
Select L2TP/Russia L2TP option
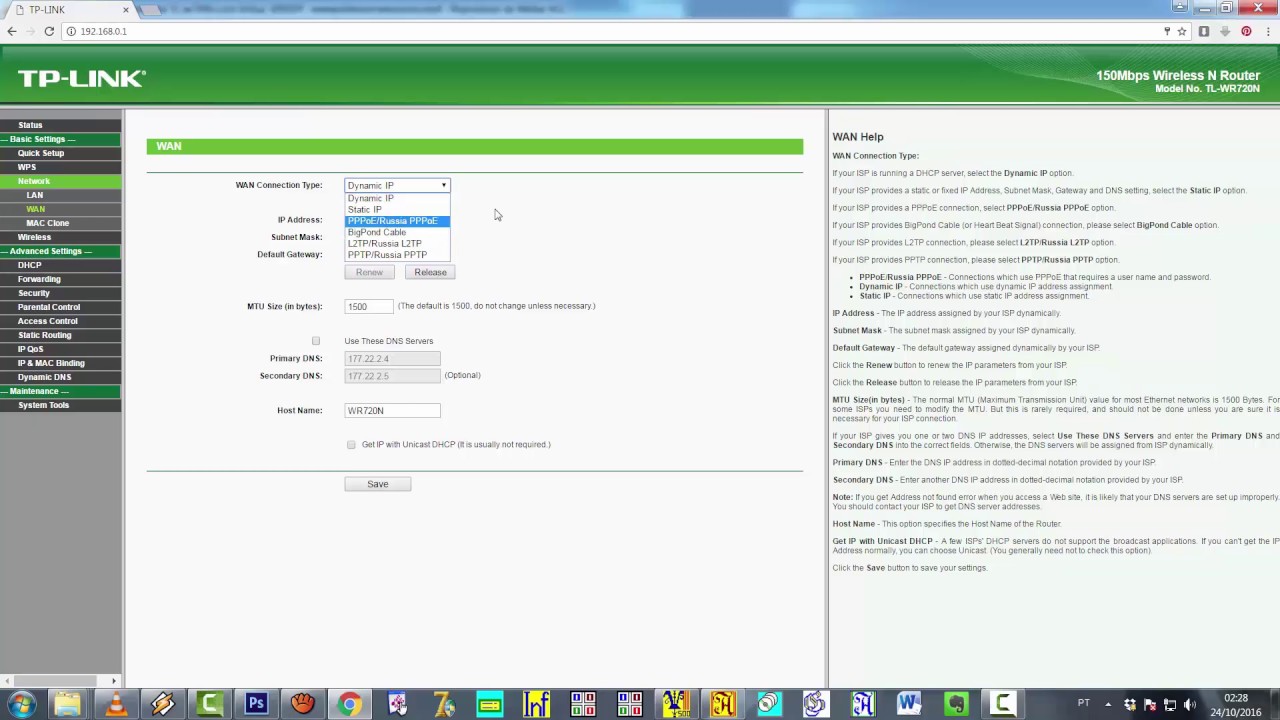[398, 243]
